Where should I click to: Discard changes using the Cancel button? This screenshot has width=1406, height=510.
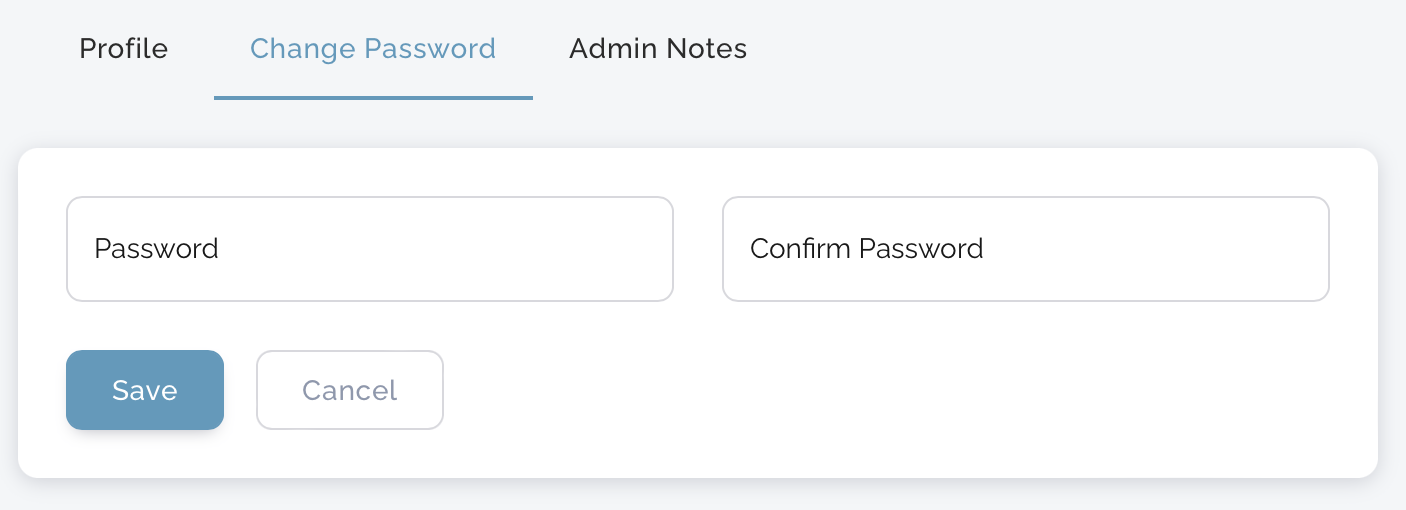tap(349, 390)
